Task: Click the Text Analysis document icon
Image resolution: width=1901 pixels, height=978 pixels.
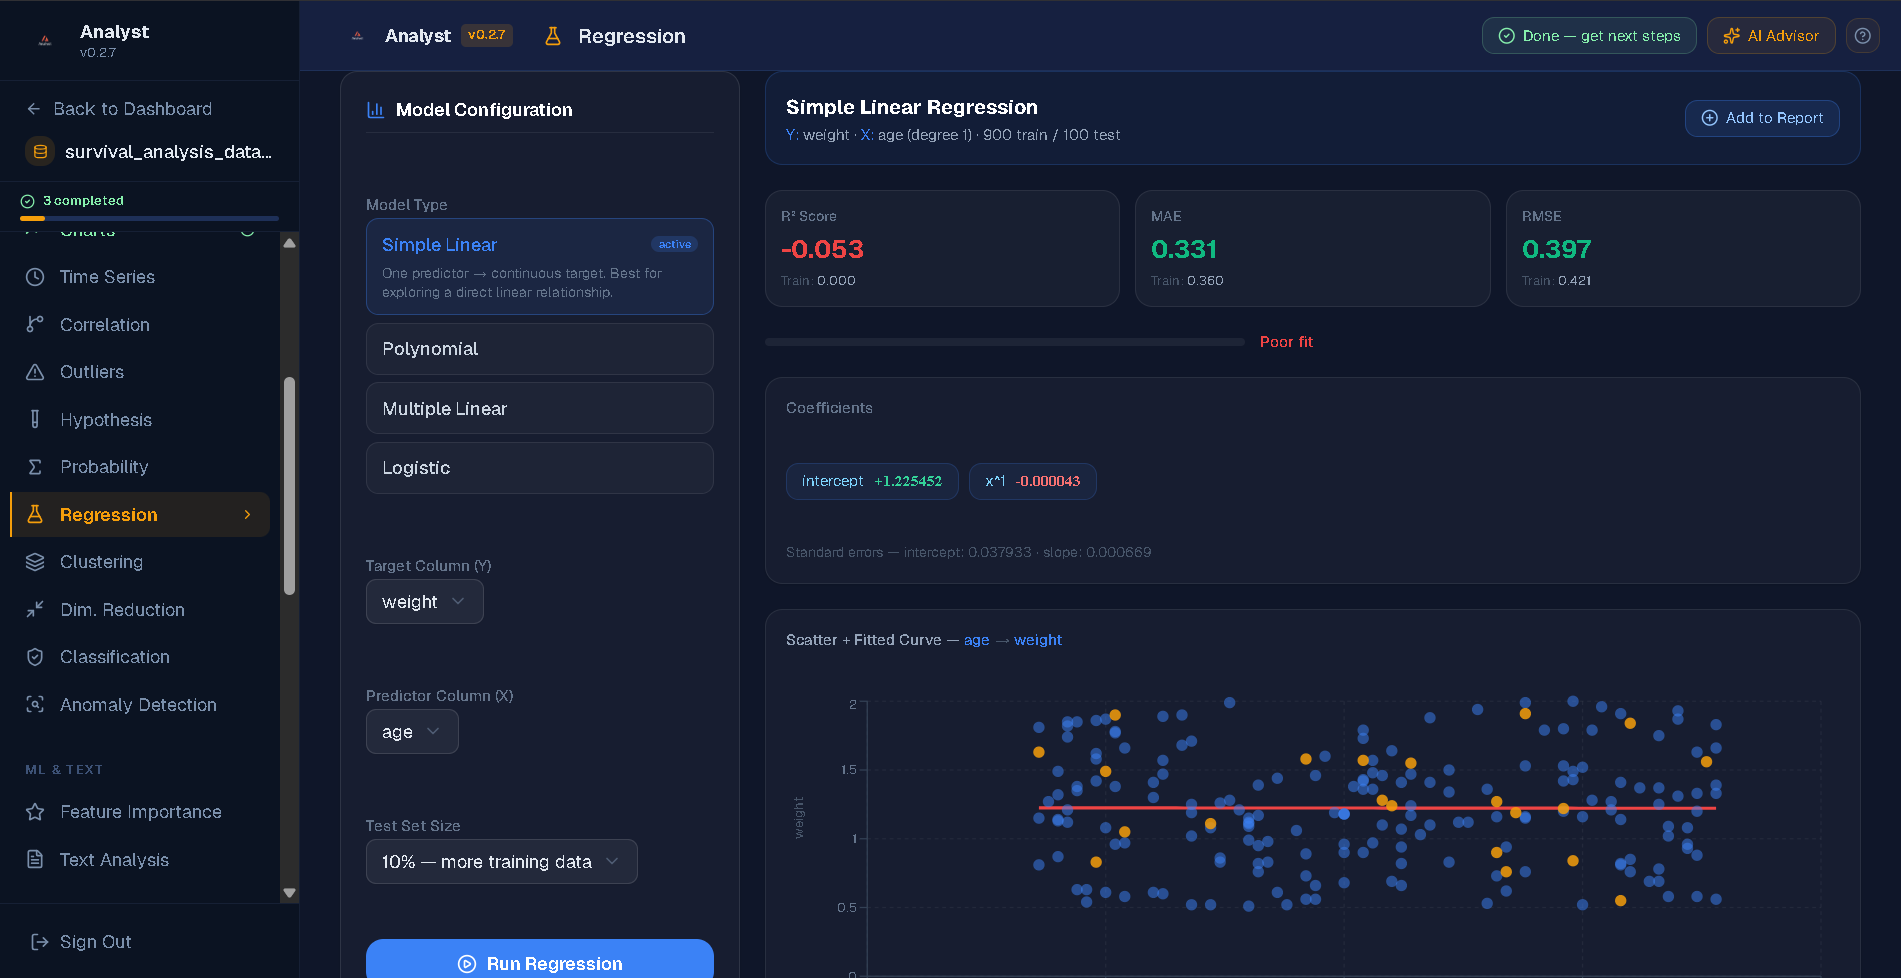Action: (x=35, y=859)
